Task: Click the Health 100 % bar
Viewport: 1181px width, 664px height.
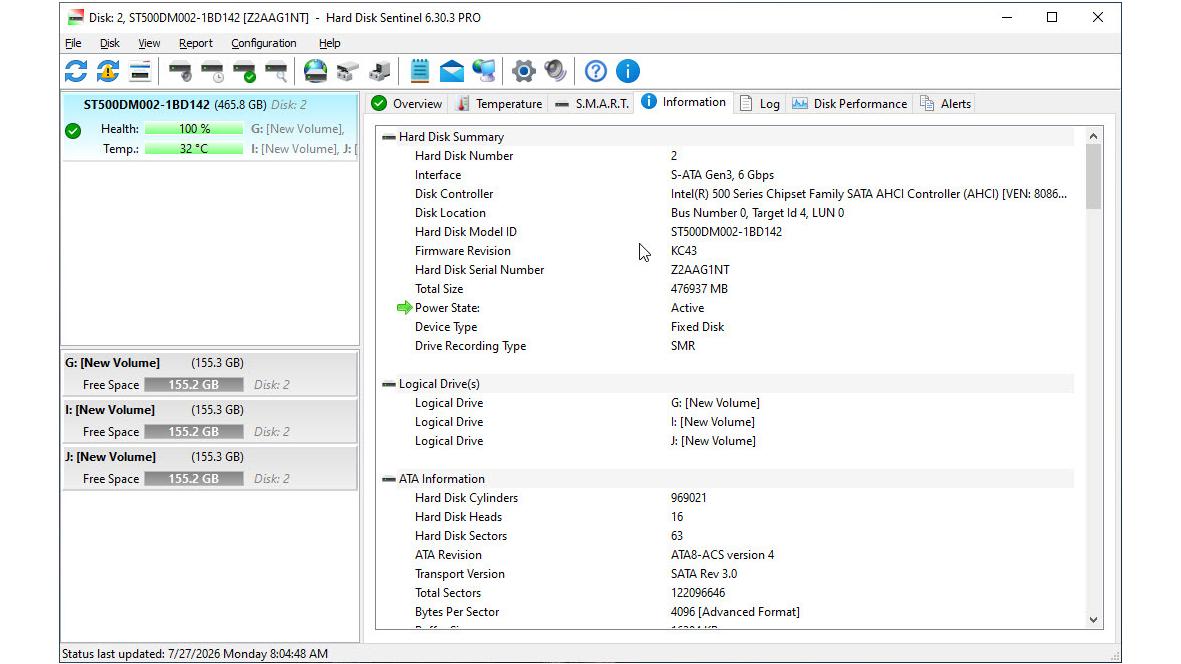Action: (x=194, y=129)
